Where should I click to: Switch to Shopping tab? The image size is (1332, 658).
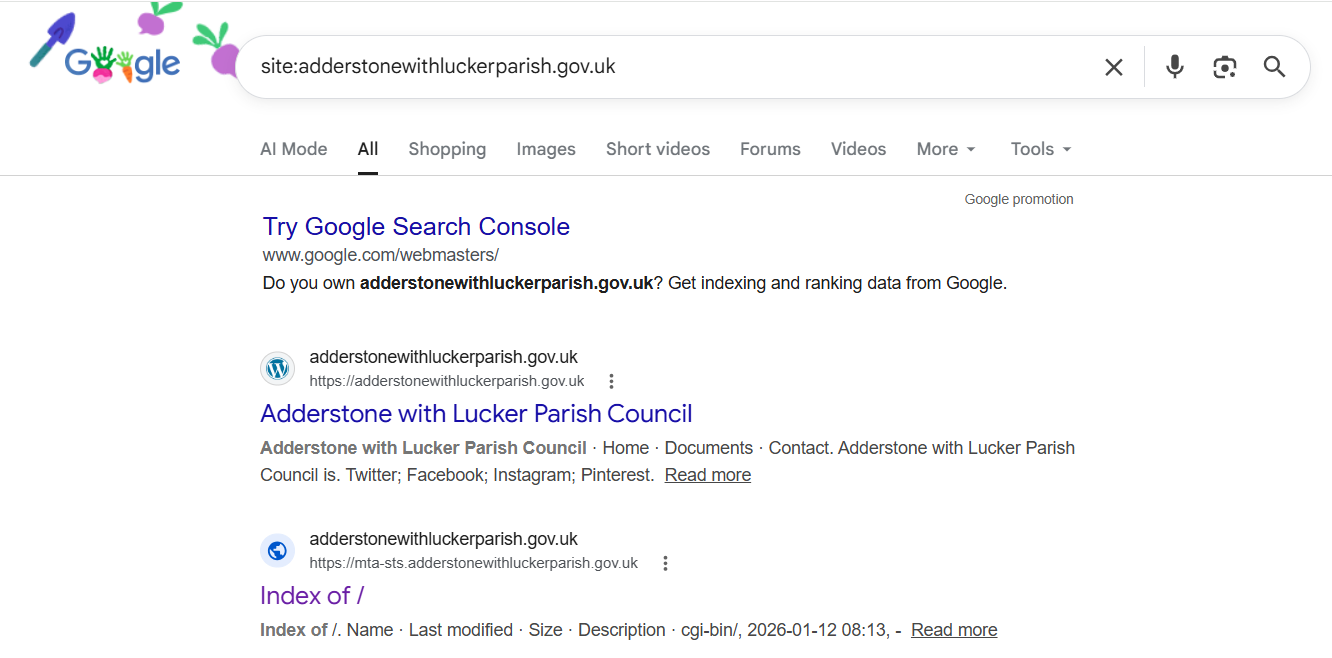click(447, 149)
